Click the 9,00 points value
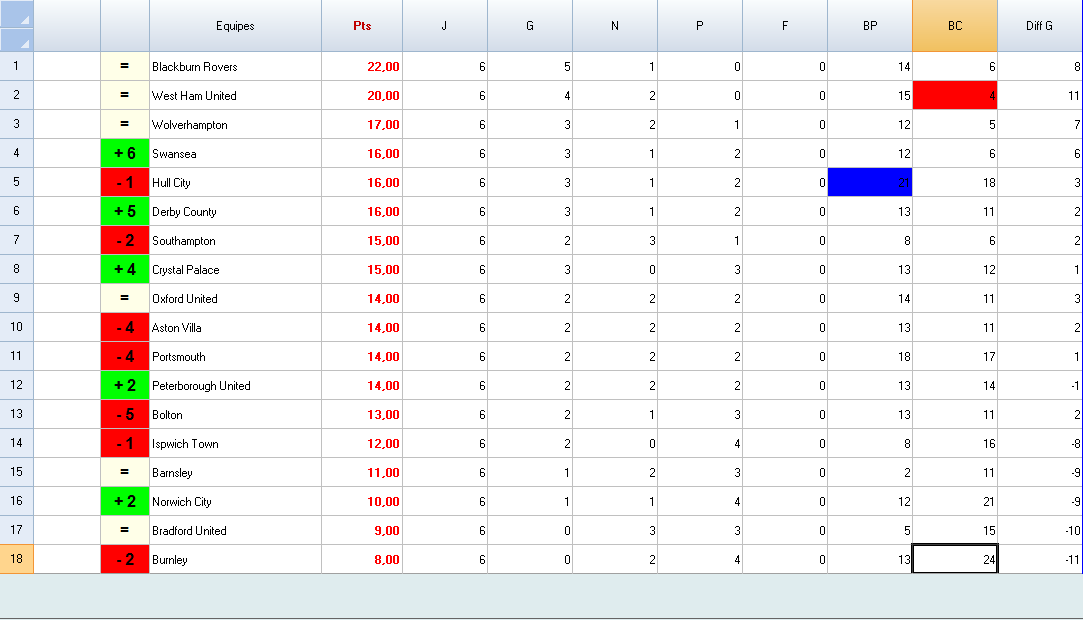Viewport: 1083px width, 620px height. coord(387,531)
